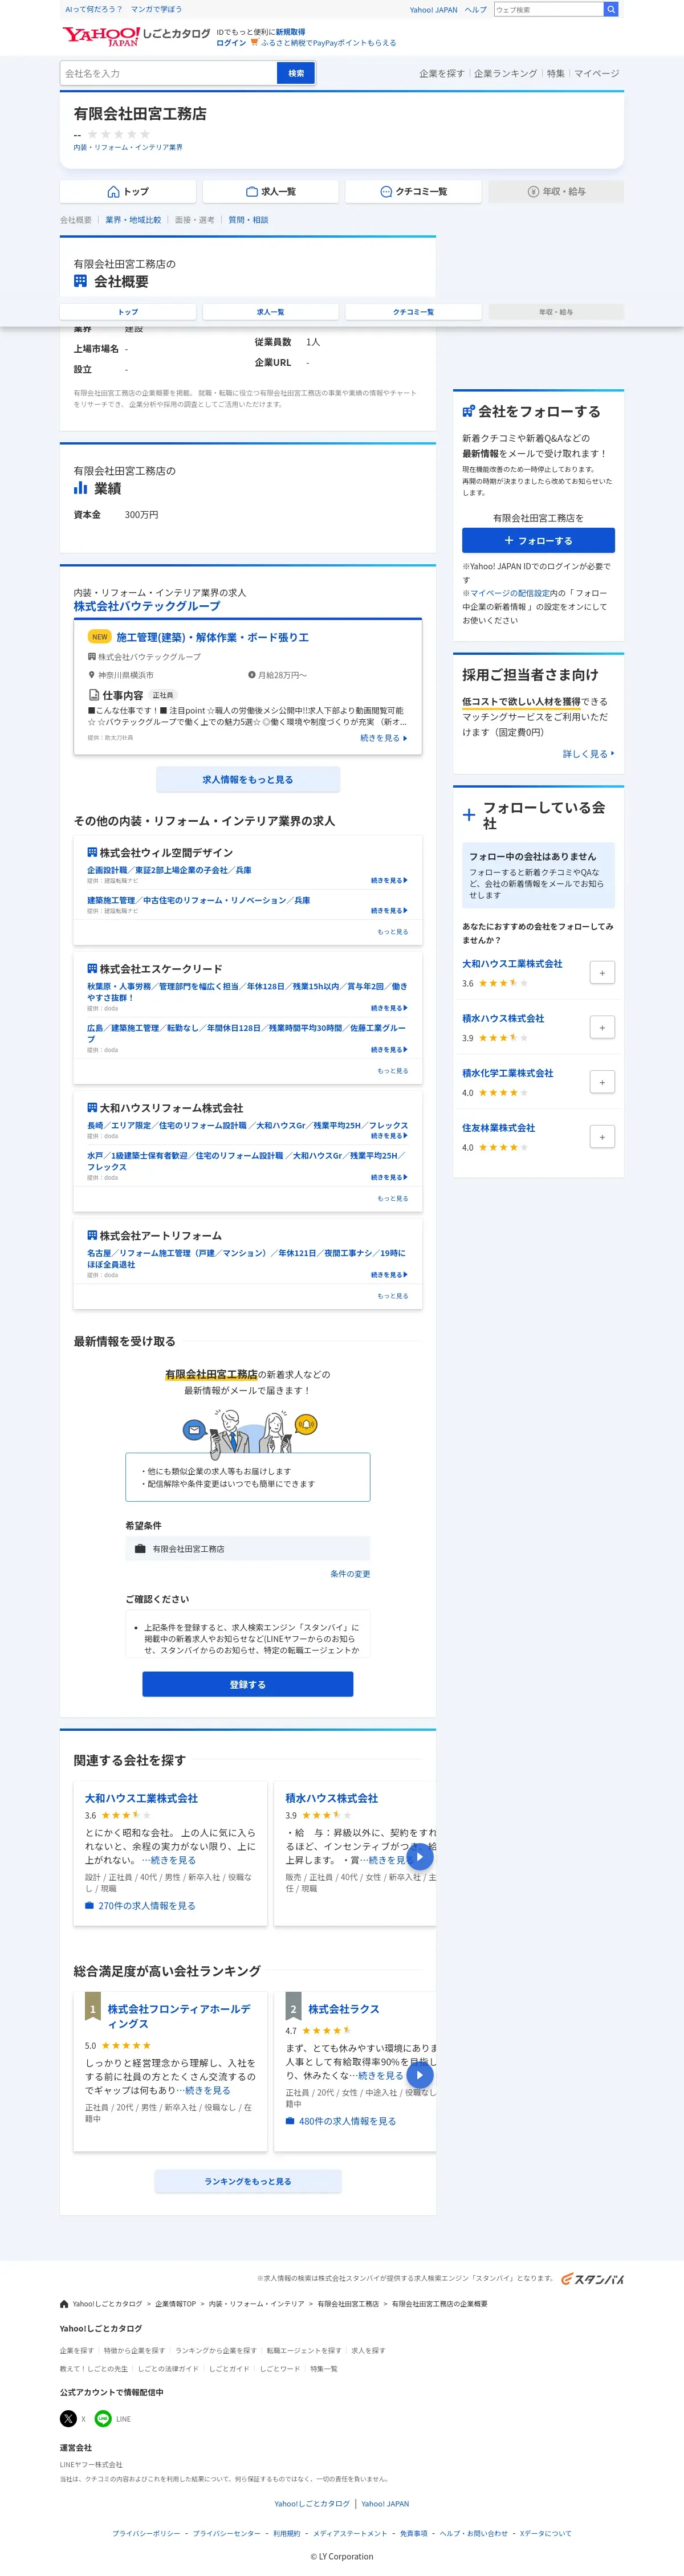The width and height of the screenshot is (684, 2576).
Task: Click the empty star rating under company name
Action: tap(118, 134)
